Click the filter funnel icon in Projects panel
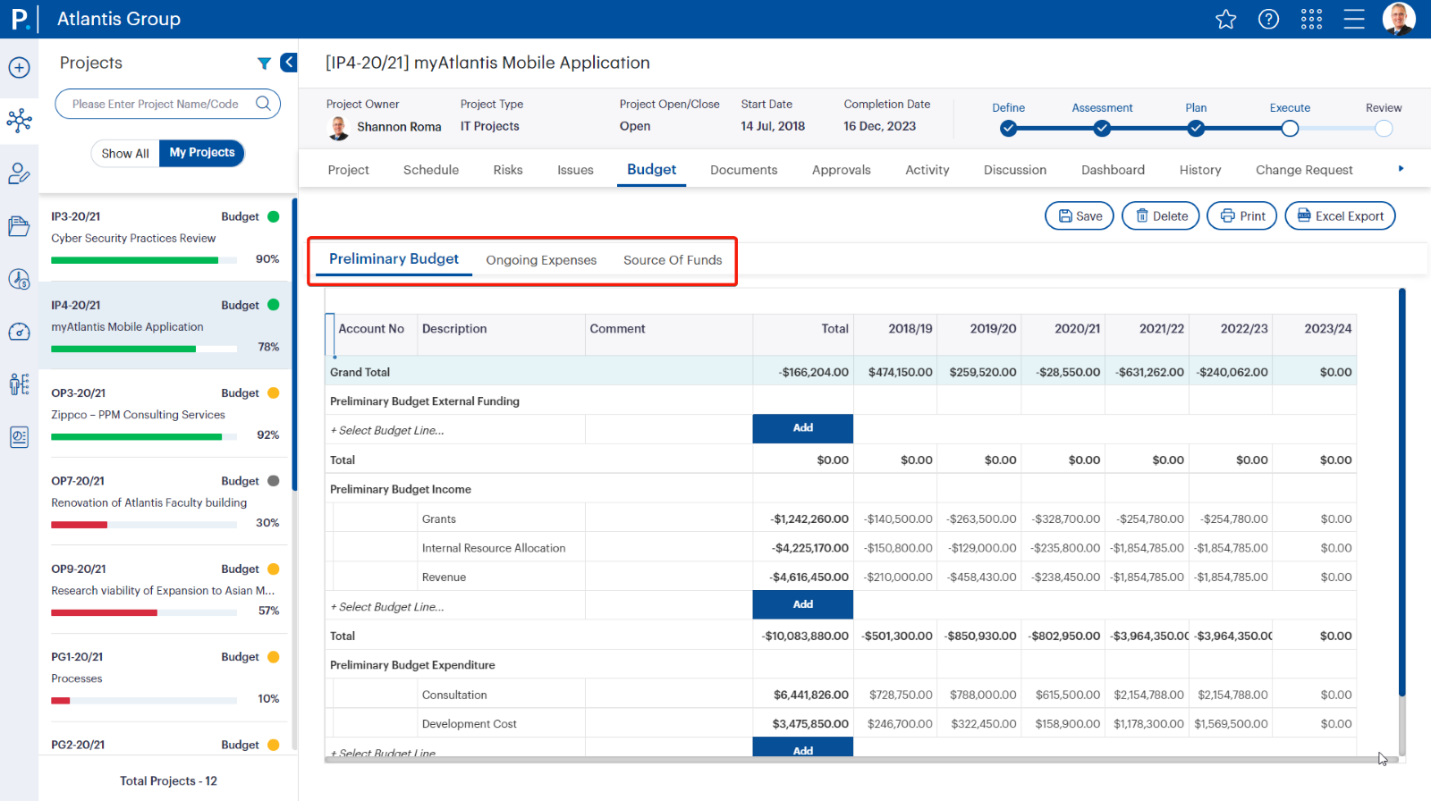Image resolution: width=1431 pixels, height=801 pixels. pyautogui.click(x=264, y=63)
